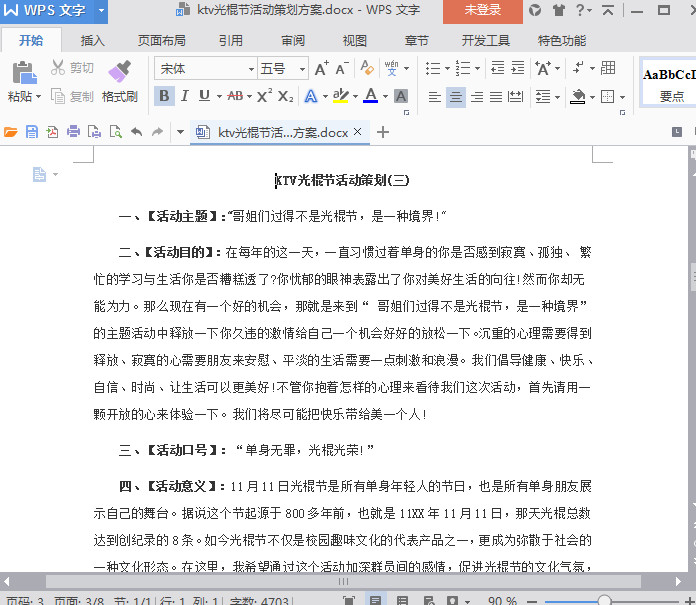Apply the 要点 style from the gallery
The image size is (696, 605).
pos(669,83)
